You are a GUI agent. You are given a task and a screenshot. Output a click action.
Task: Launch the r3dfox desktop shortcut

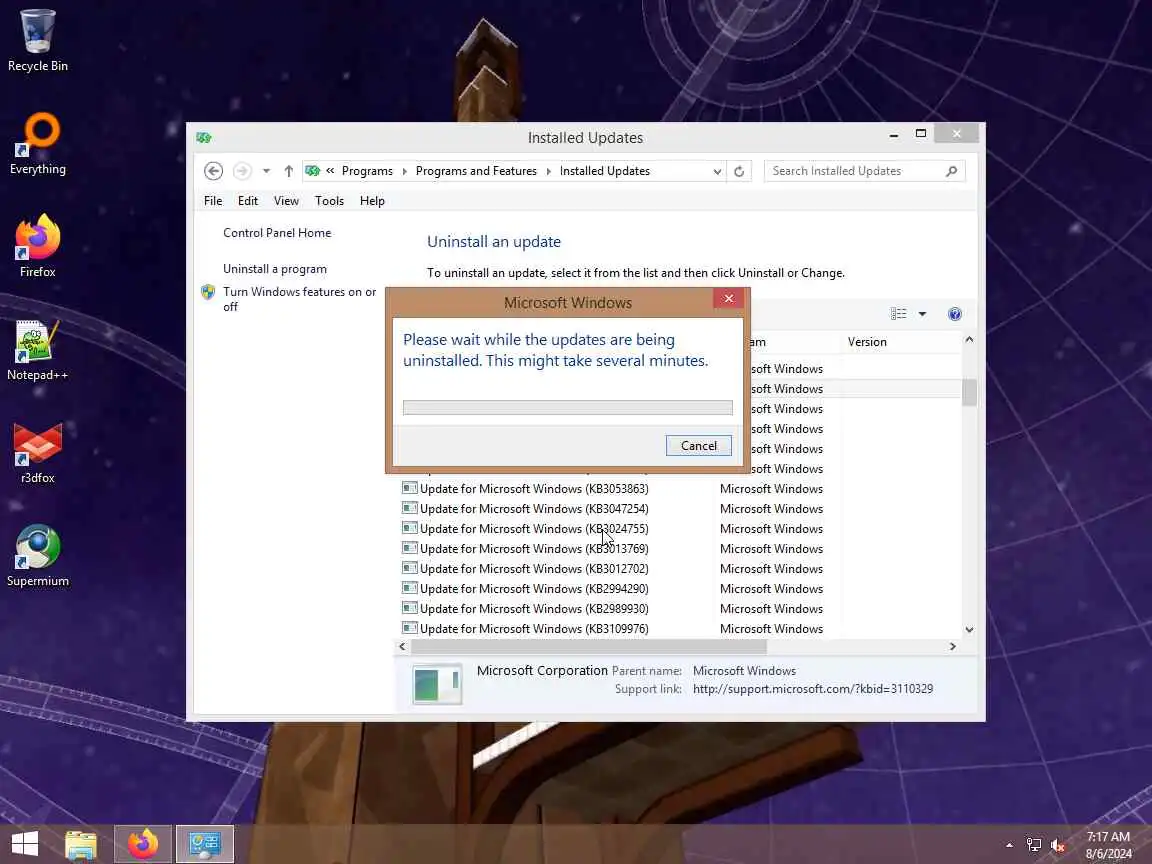click(x=37, y=453)
